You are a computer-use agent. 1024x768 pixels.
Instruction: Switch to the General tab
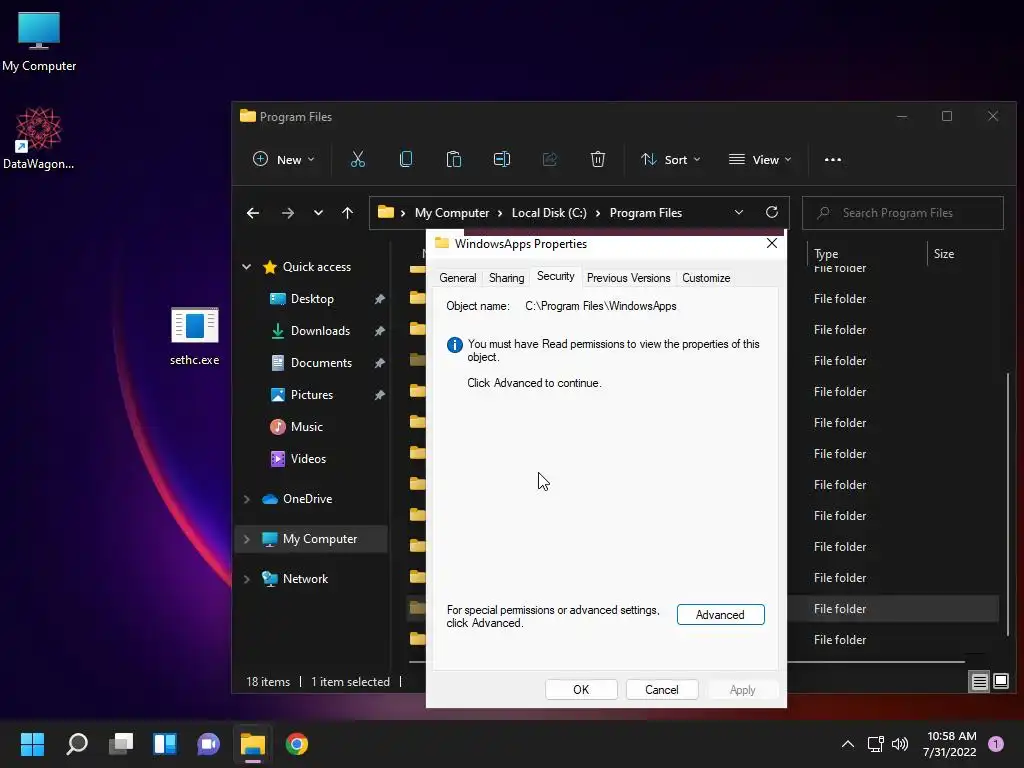point(458,278)
